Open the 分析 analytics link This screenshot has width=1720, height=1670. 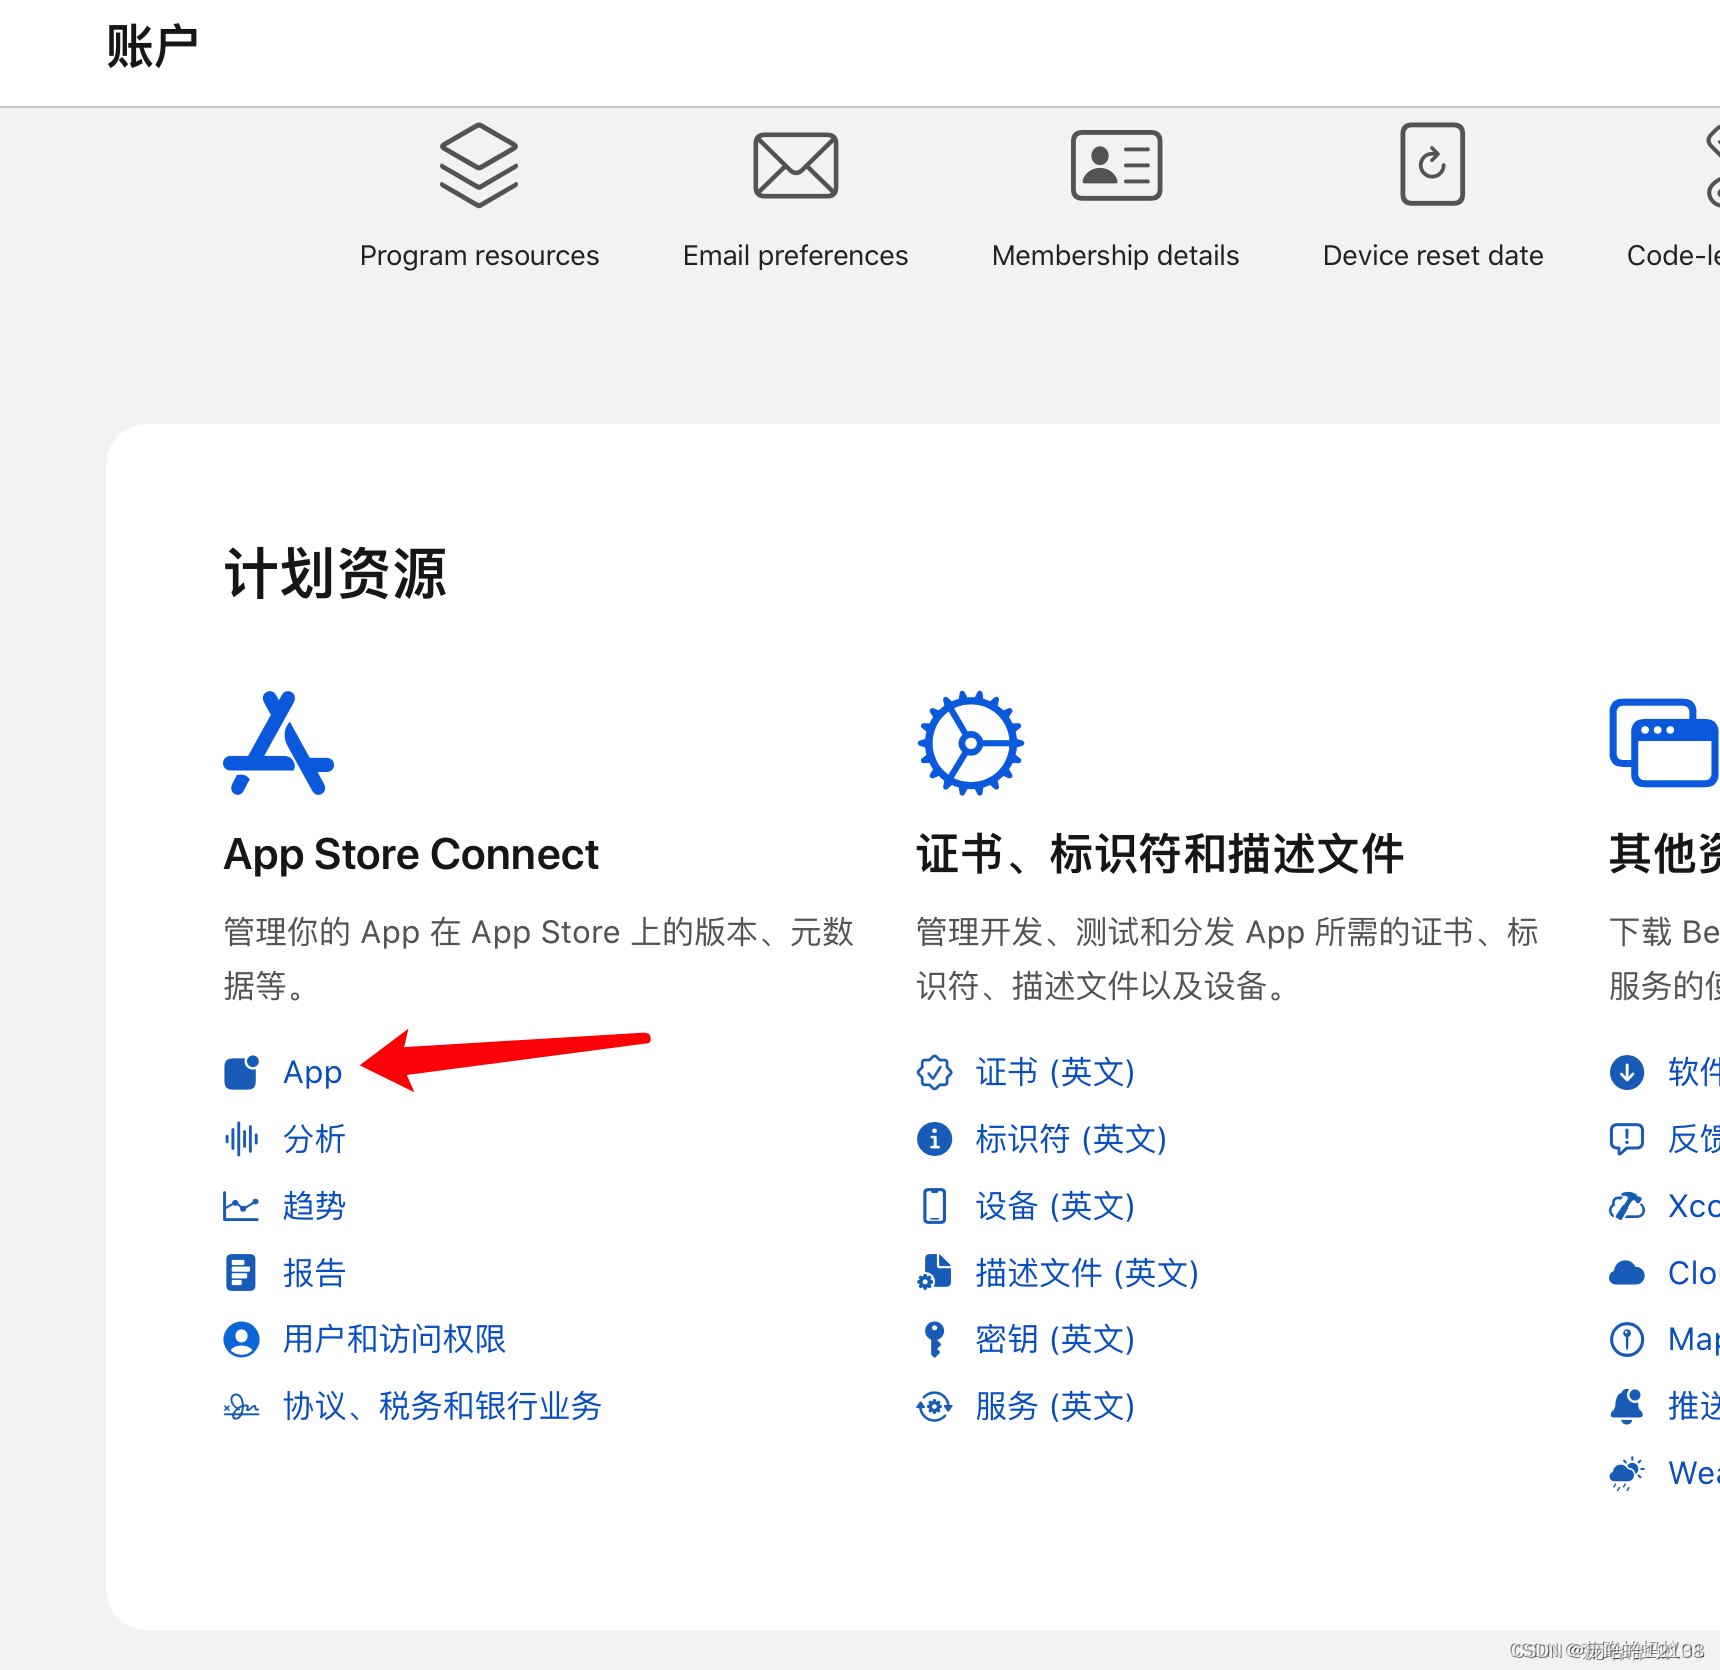314,1139
